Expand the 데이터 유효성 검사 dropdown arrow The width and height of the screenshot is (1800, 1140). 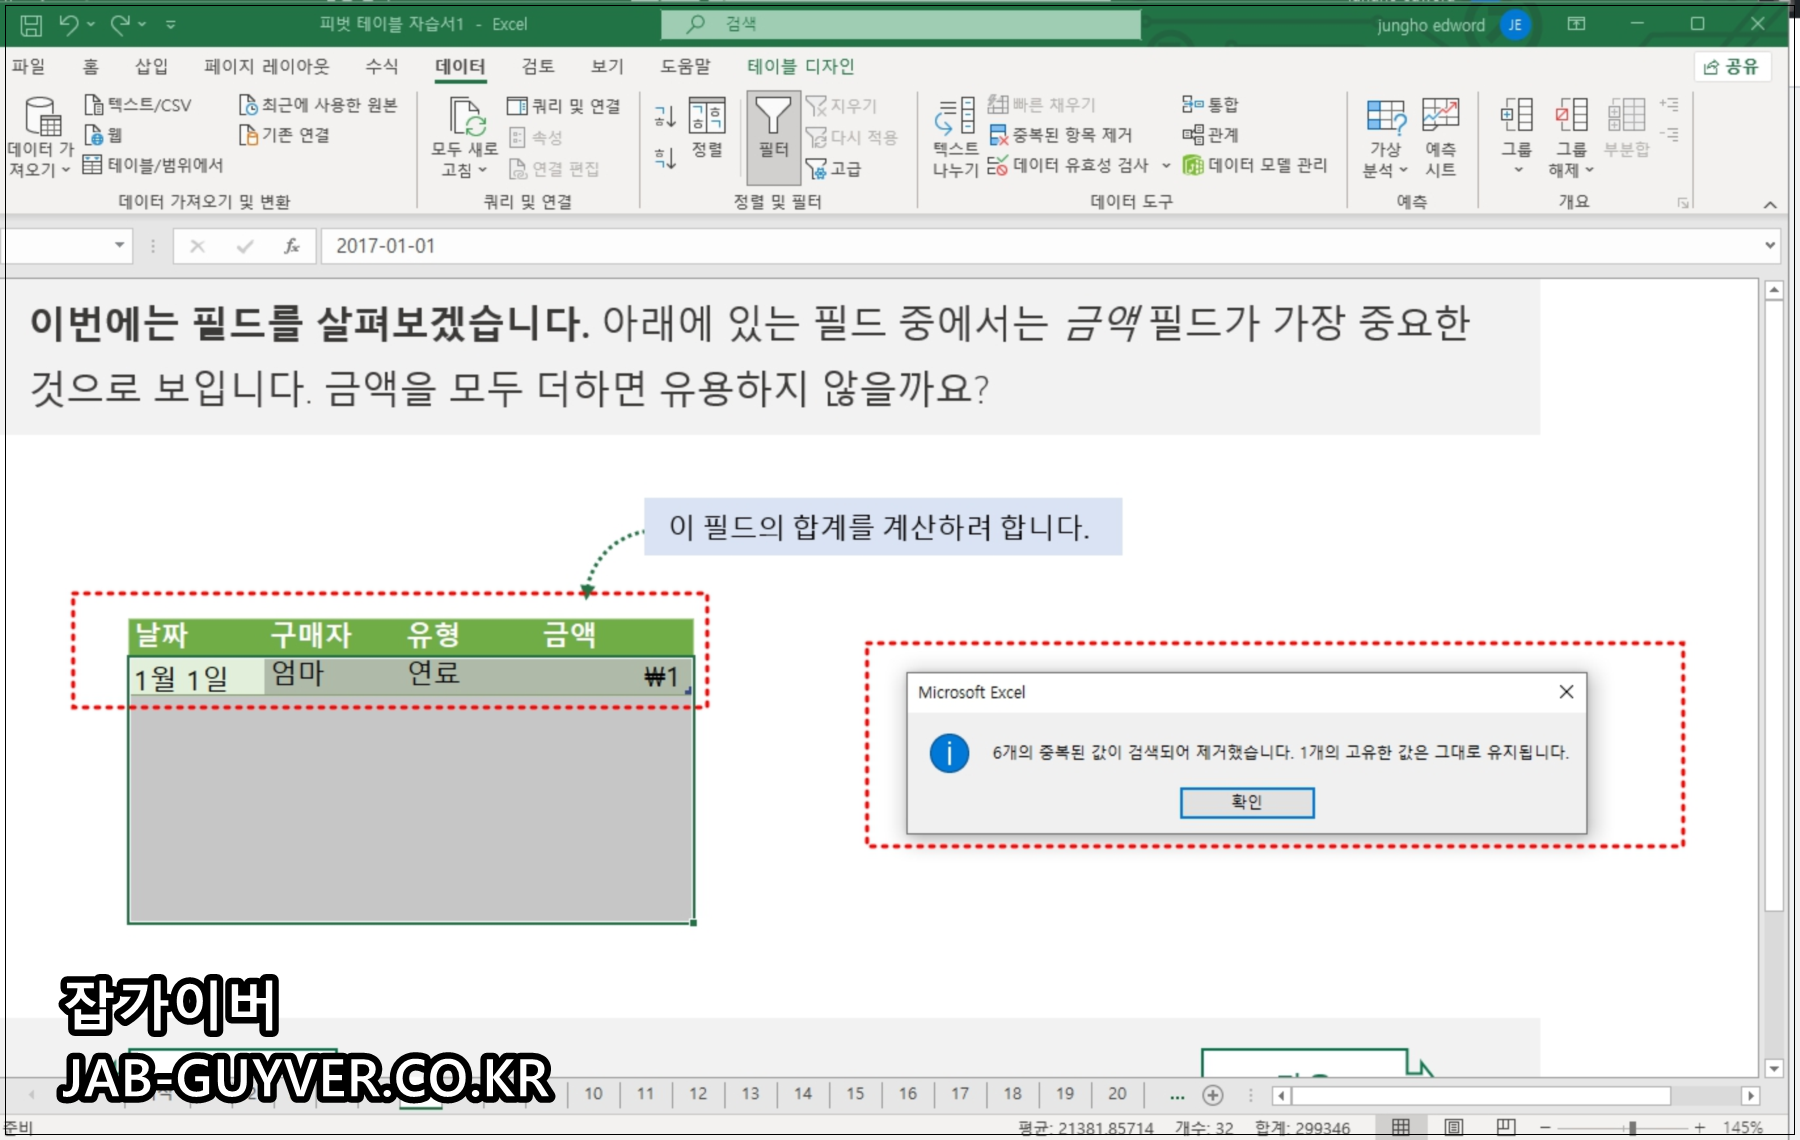pyautogui.click(x=1166, y=166)
